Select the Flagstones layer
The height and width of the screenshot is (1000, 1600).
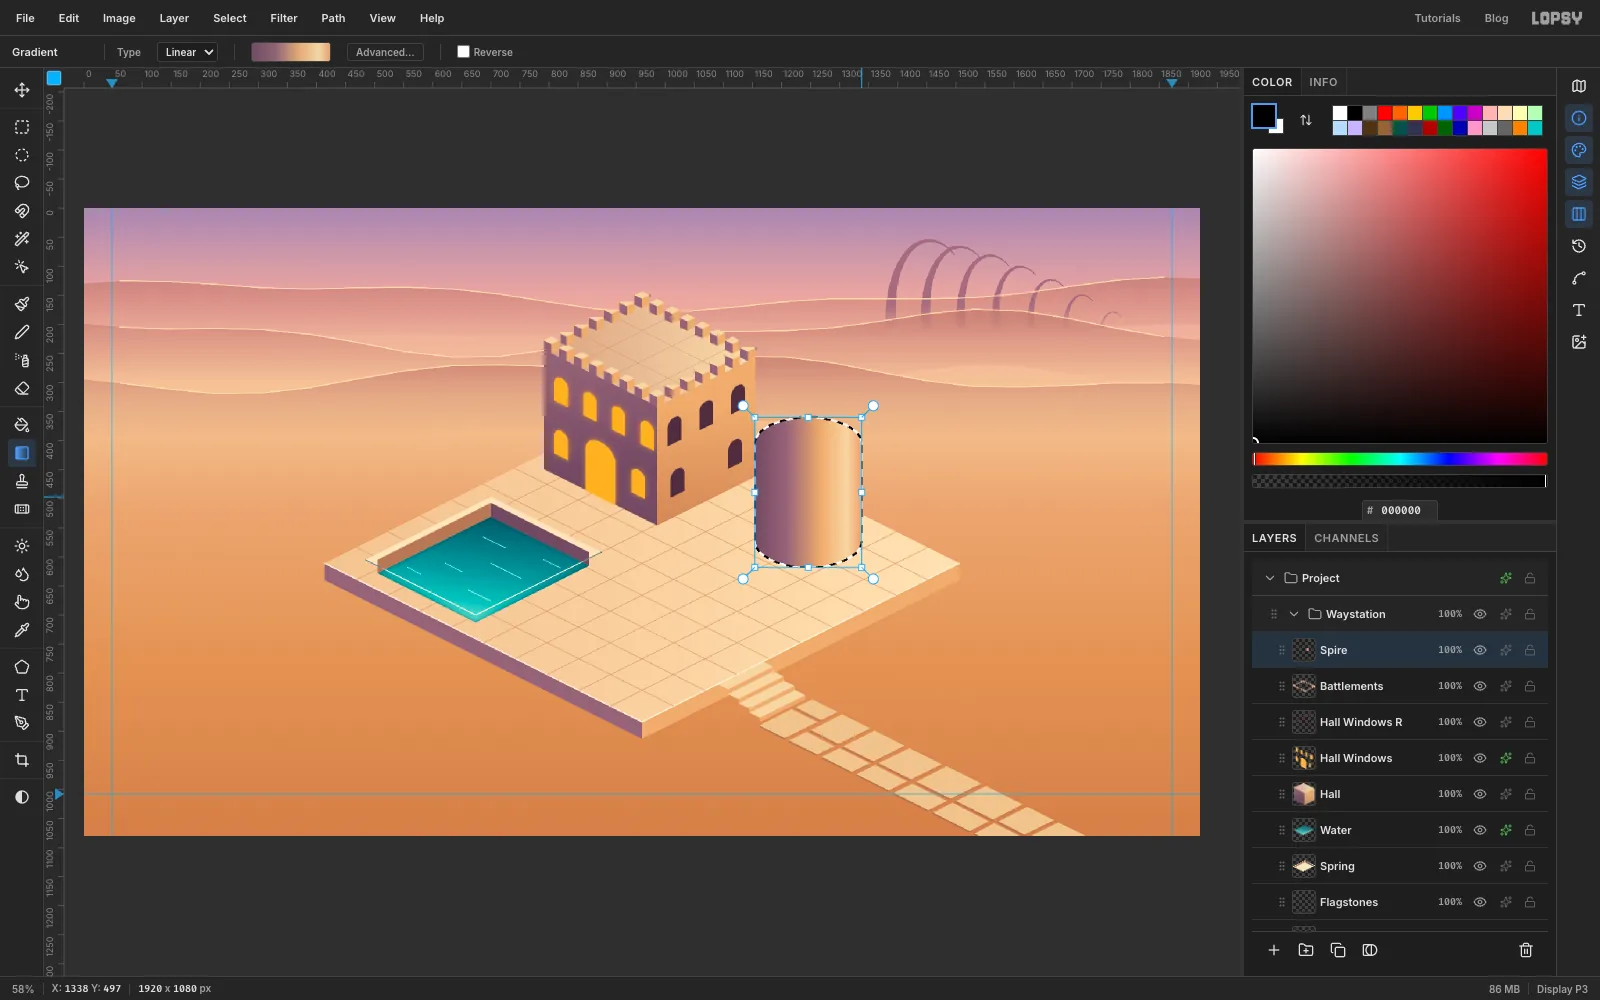1400,902
